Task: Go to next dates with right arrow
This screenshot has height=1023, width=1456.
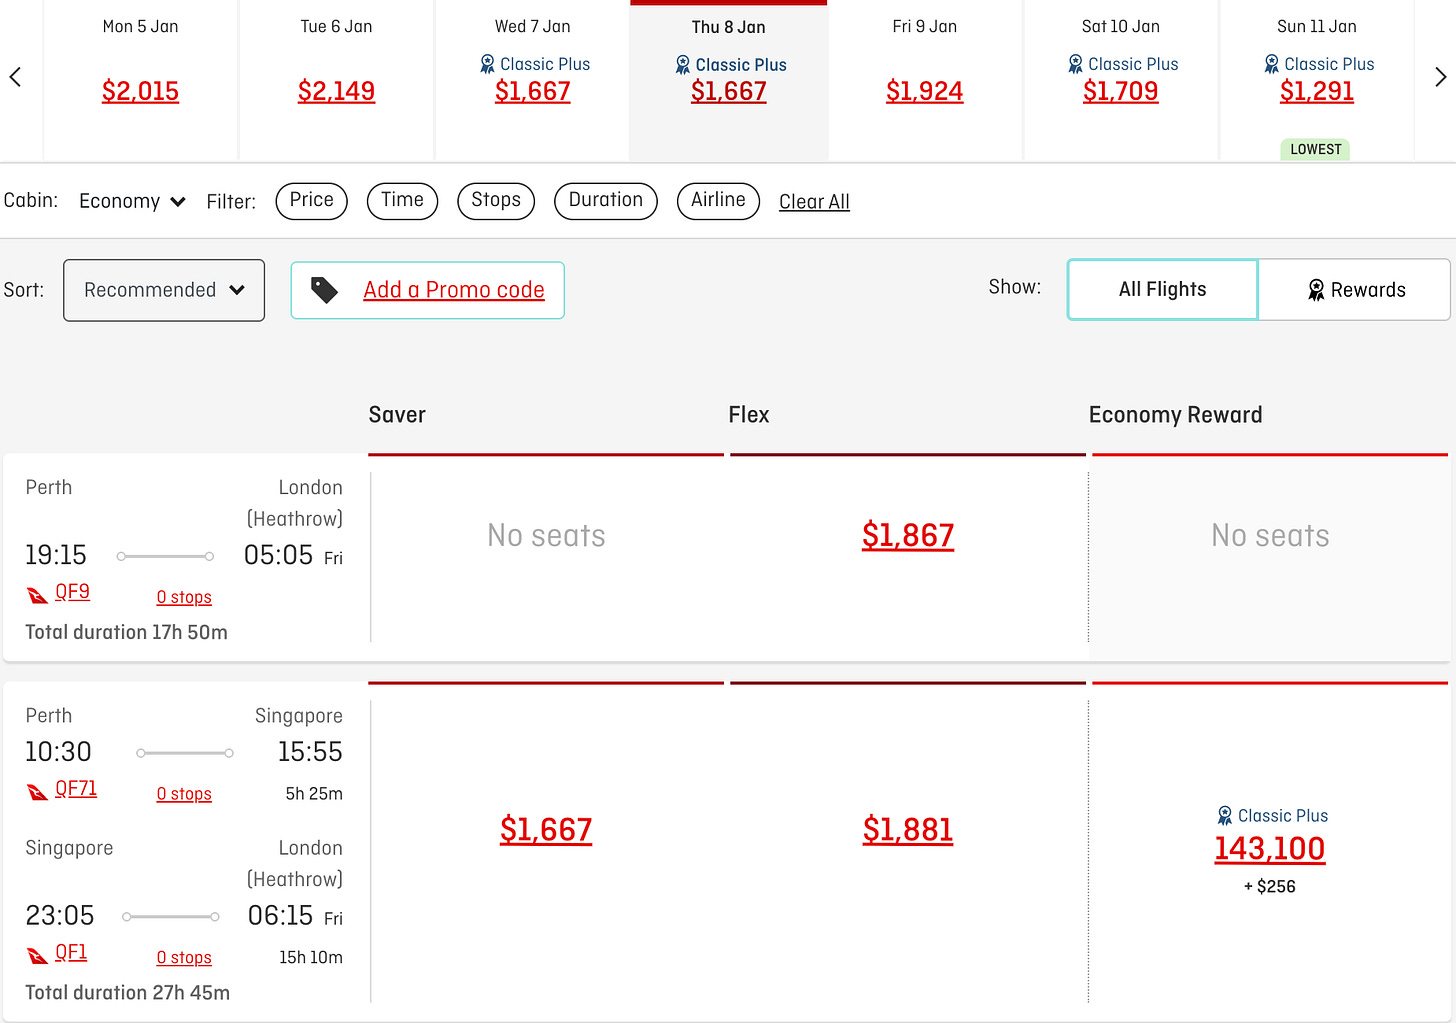Action: pos(1440,77)
